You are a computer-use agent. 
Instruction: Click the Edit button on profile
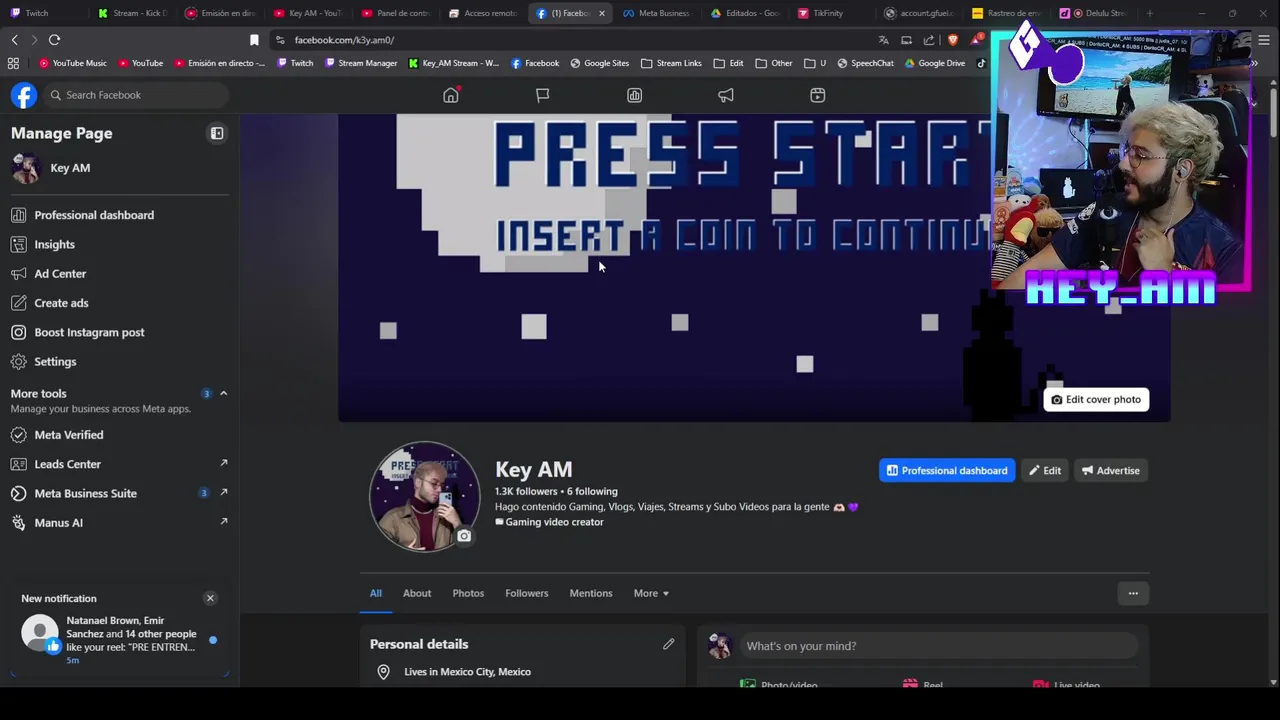(1045, 470)
